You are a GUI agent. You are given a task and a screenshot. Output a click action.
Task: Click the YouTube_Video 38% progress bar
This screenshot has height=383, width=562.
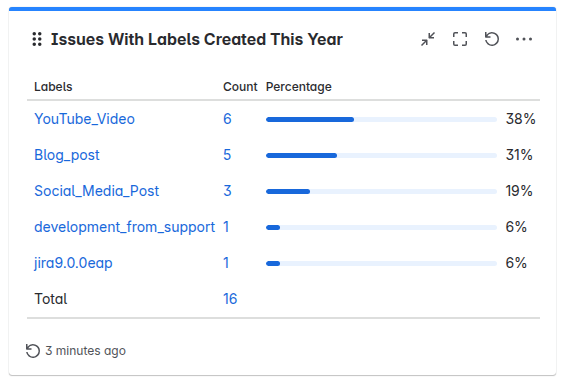click(381, 119)
